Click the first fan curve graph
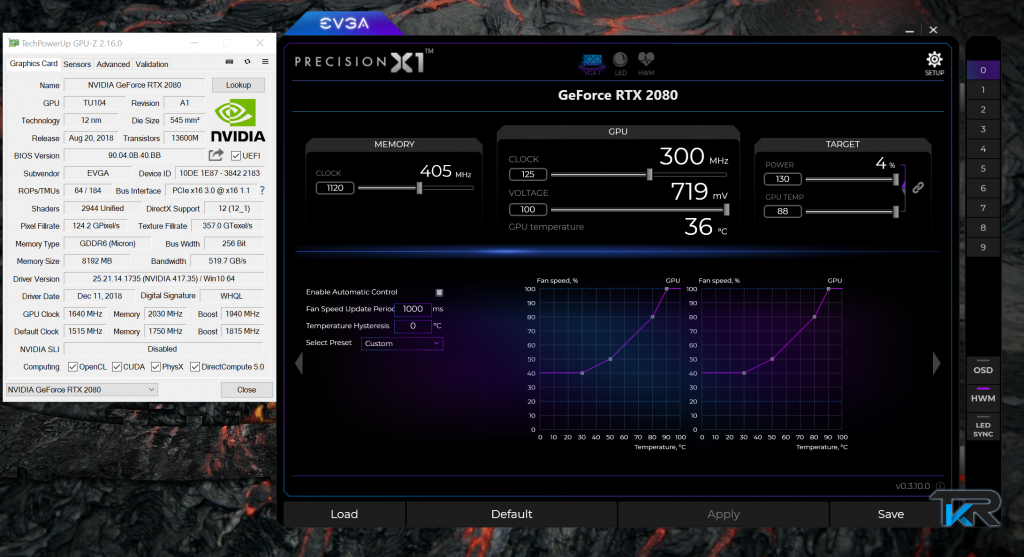 609,359
